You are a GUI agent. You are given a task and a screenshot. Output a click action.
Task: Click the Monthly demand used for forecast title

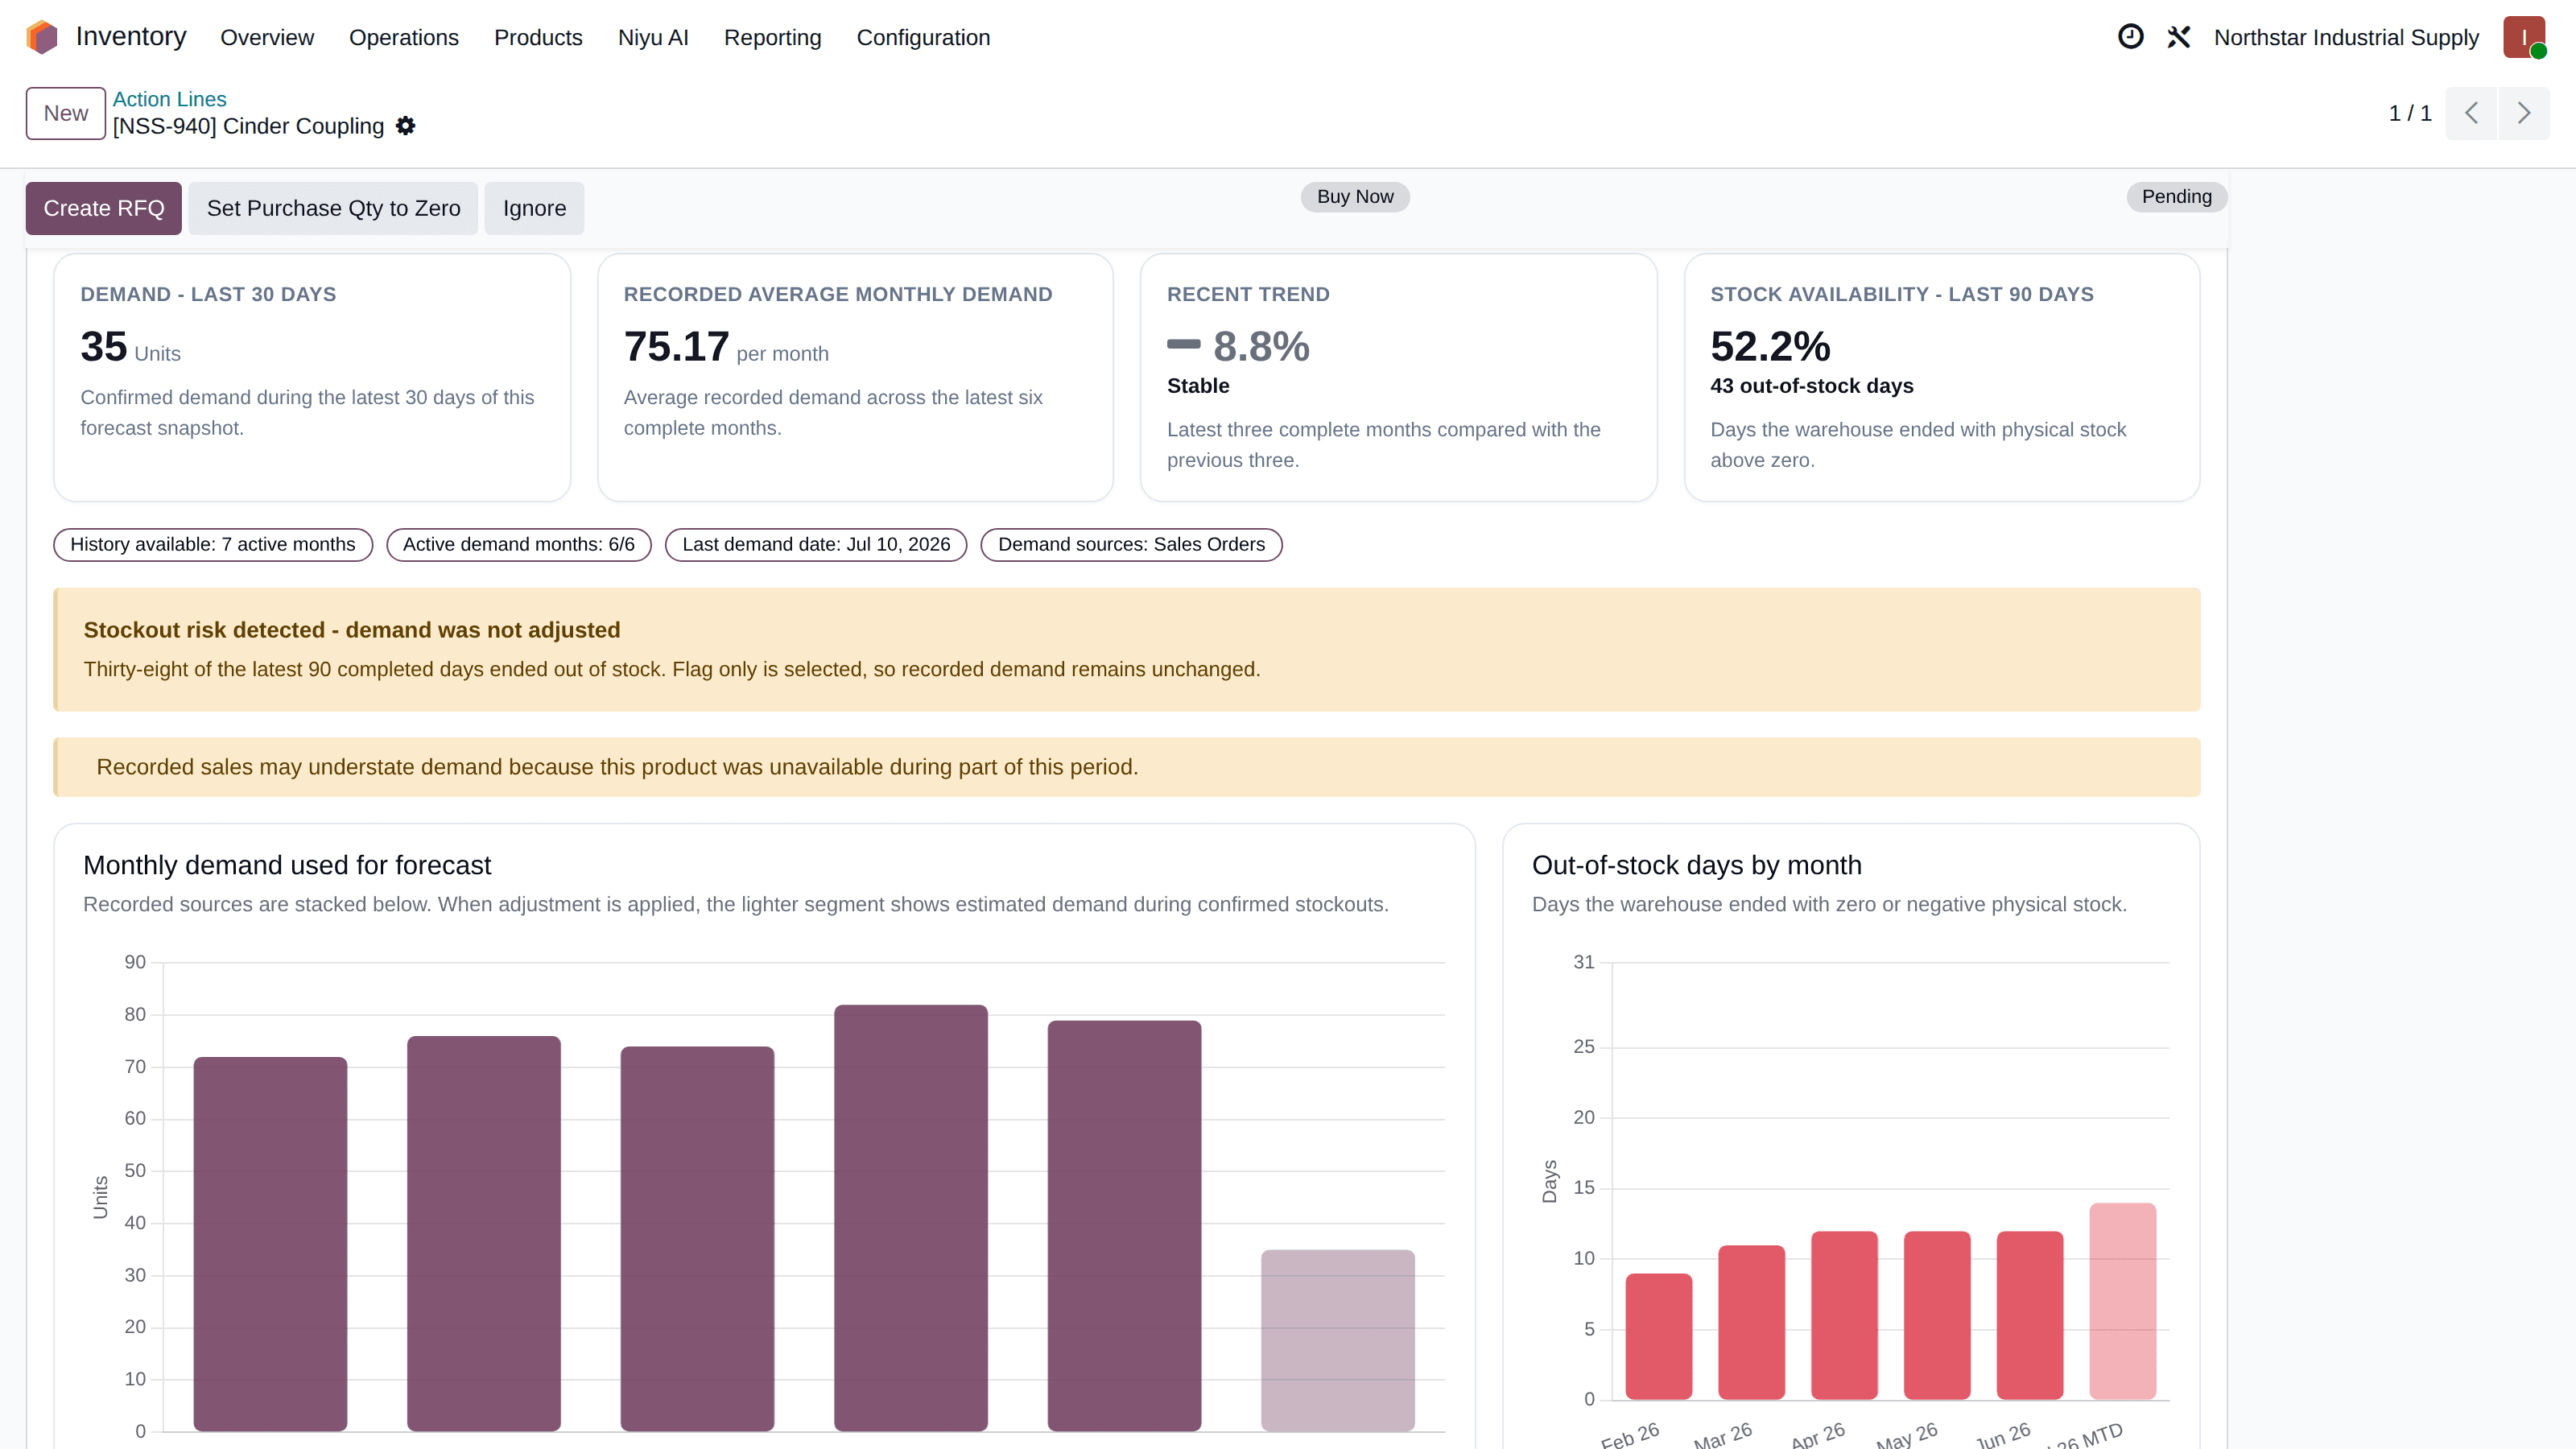pos(287,865)
